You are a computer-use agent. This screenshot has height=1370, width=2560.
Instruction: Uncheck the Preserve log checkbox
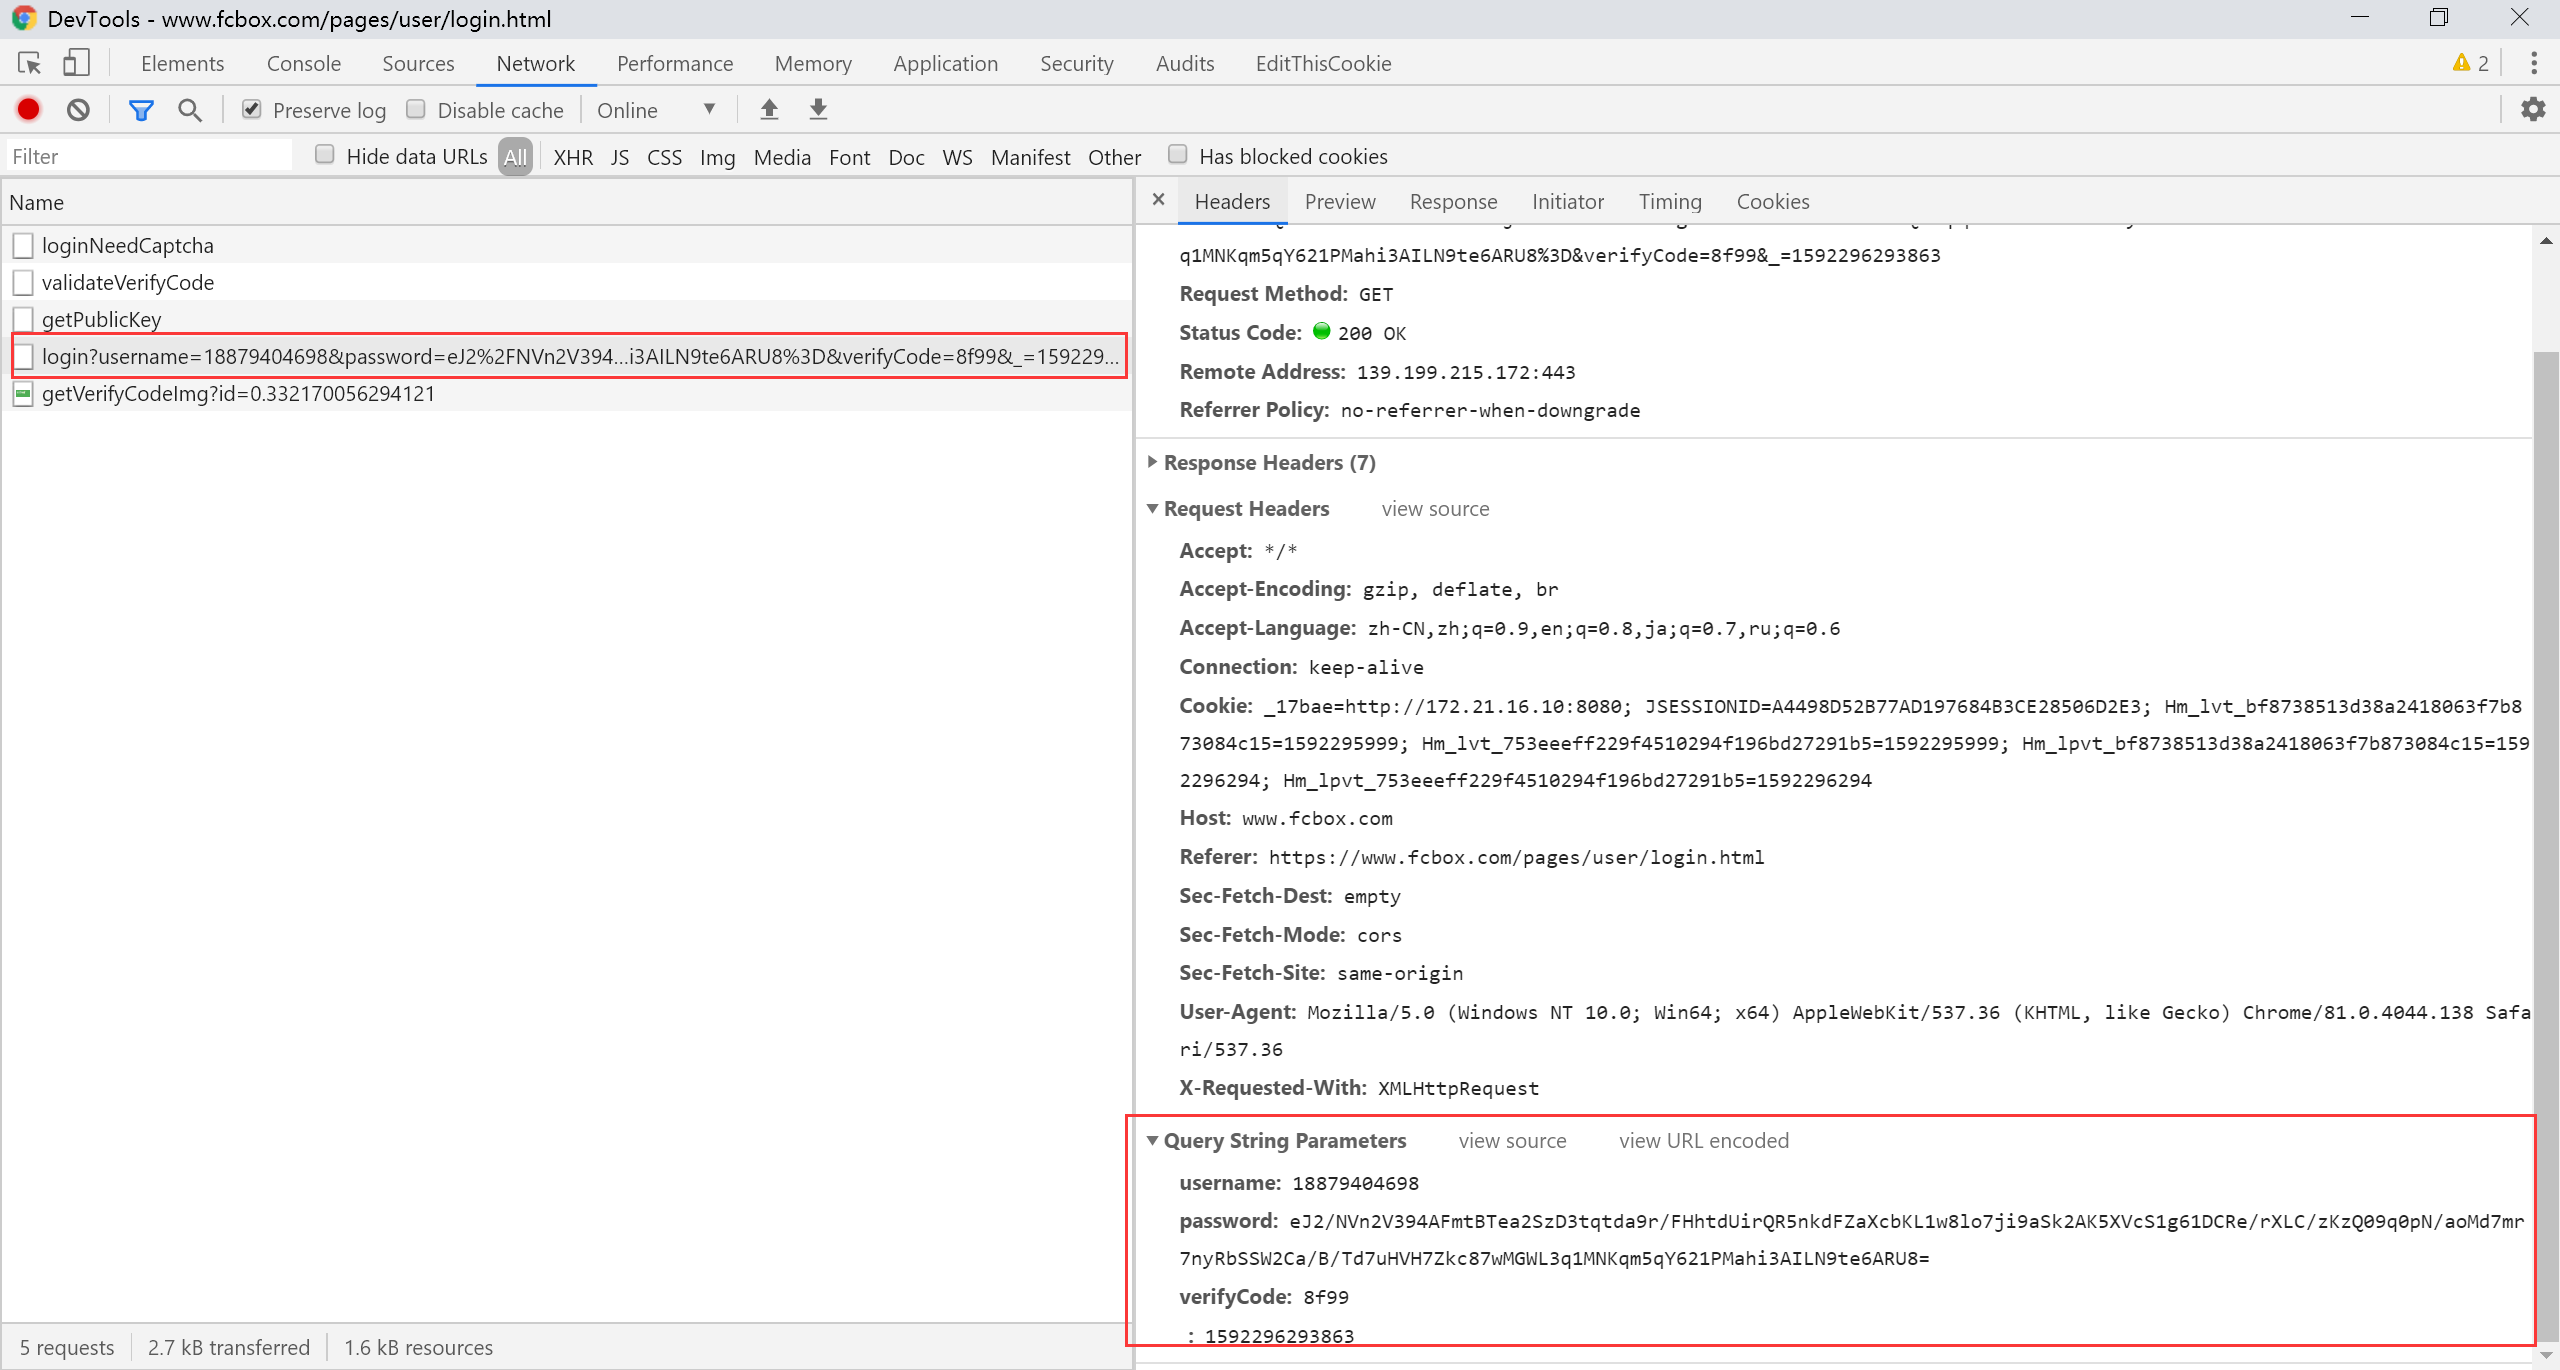click(252, 110)
